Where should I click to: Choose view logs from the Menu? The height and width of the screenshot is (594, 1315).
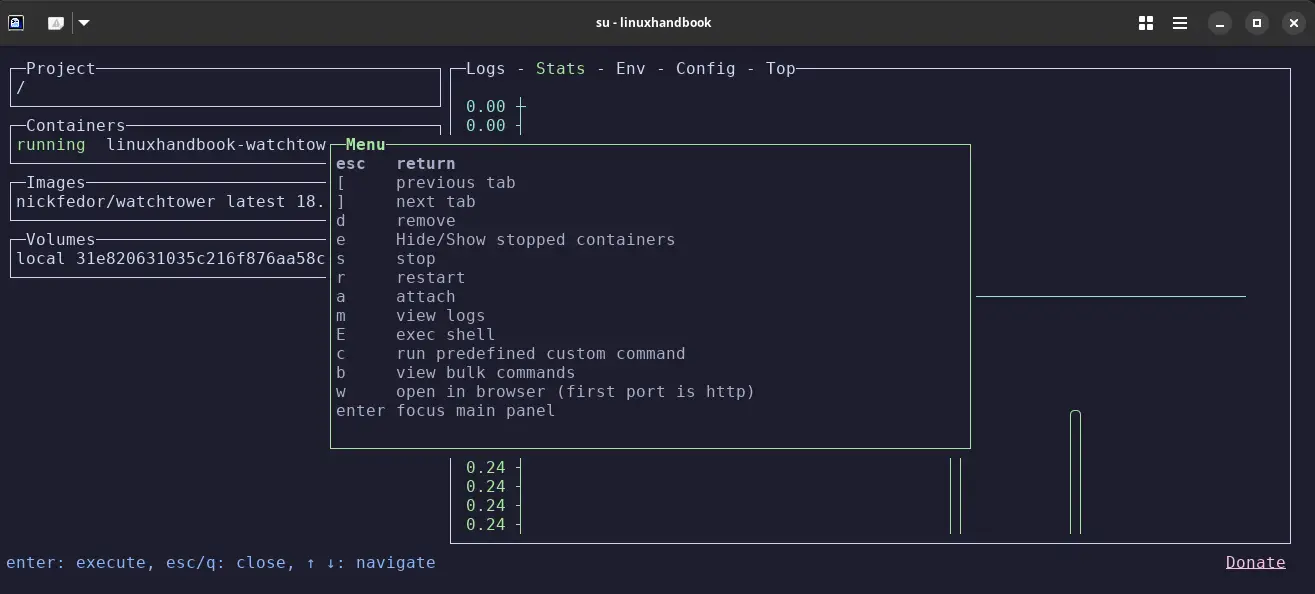[x=441, y=315]
